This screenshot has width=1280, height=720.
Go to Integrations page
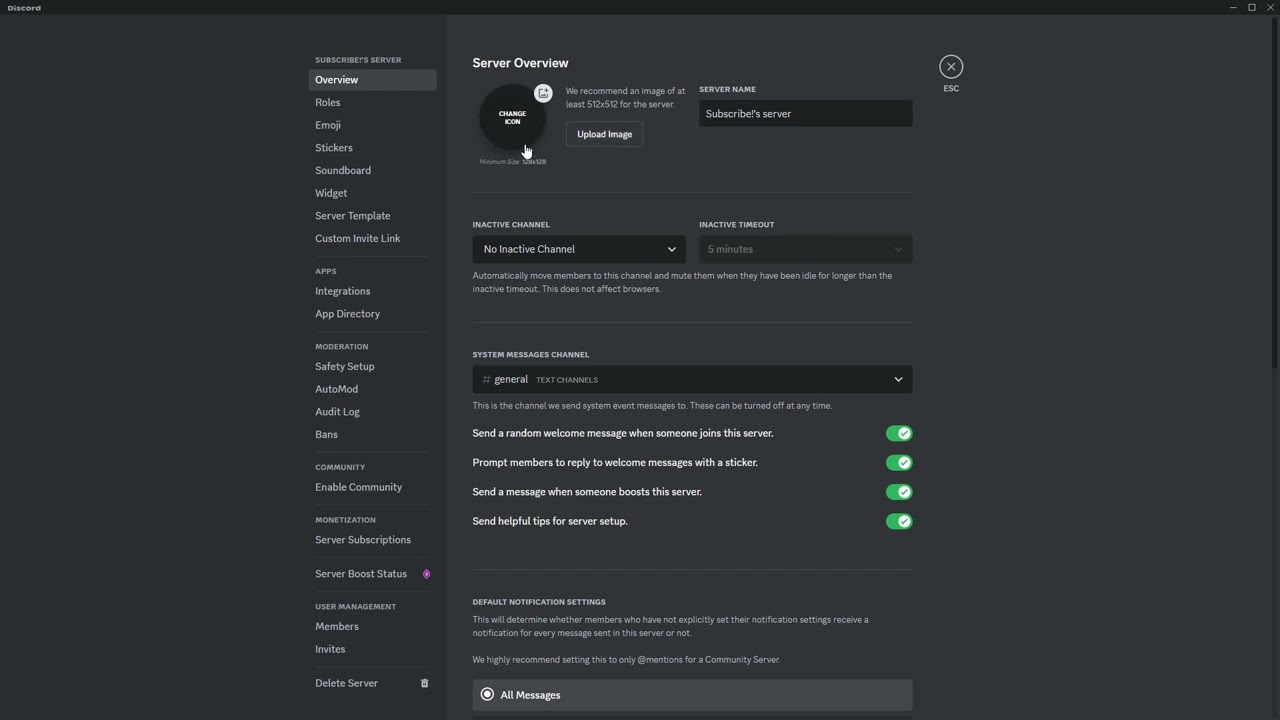coord(372,291)
